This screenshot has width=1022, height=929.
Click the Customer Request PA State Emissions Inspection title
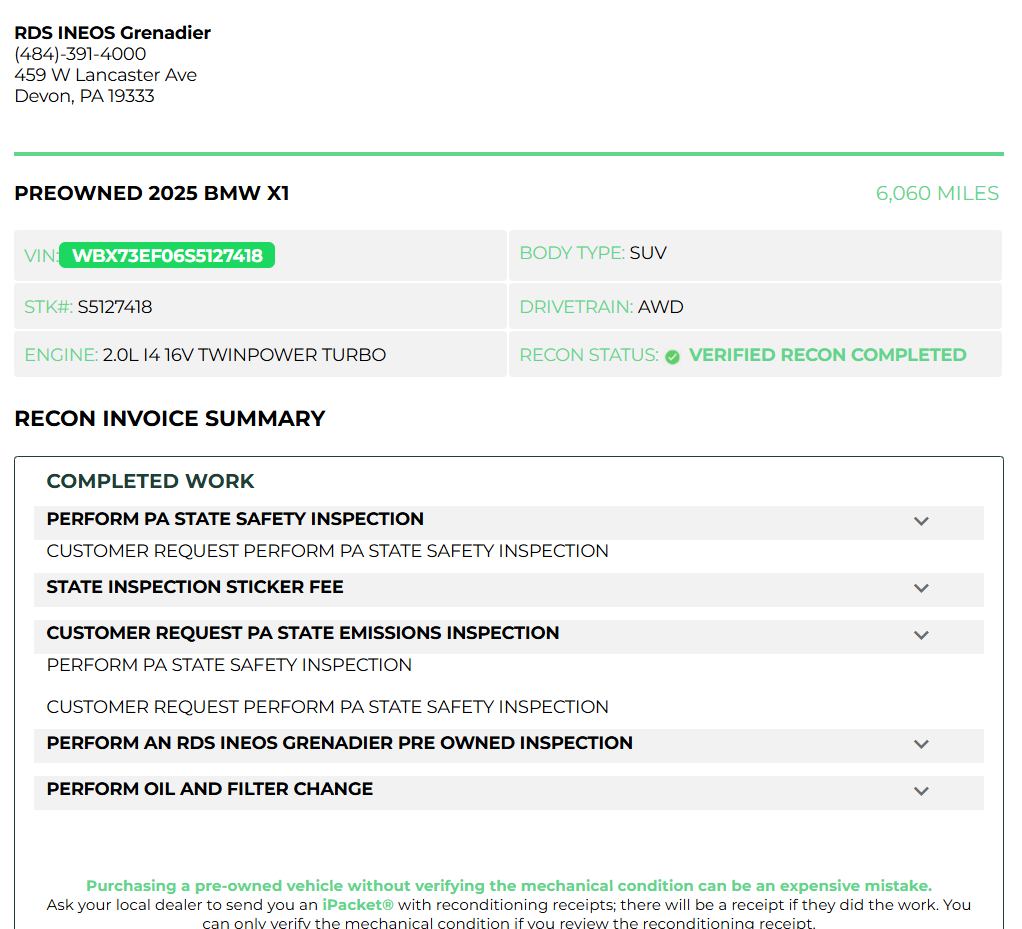(x=302, y=633)
